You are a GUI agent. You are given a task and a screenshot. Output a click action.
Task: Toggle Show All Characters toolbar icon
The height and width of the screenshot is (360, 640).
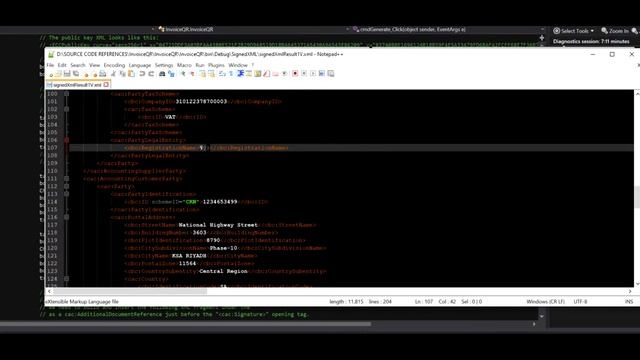(231, 74)
